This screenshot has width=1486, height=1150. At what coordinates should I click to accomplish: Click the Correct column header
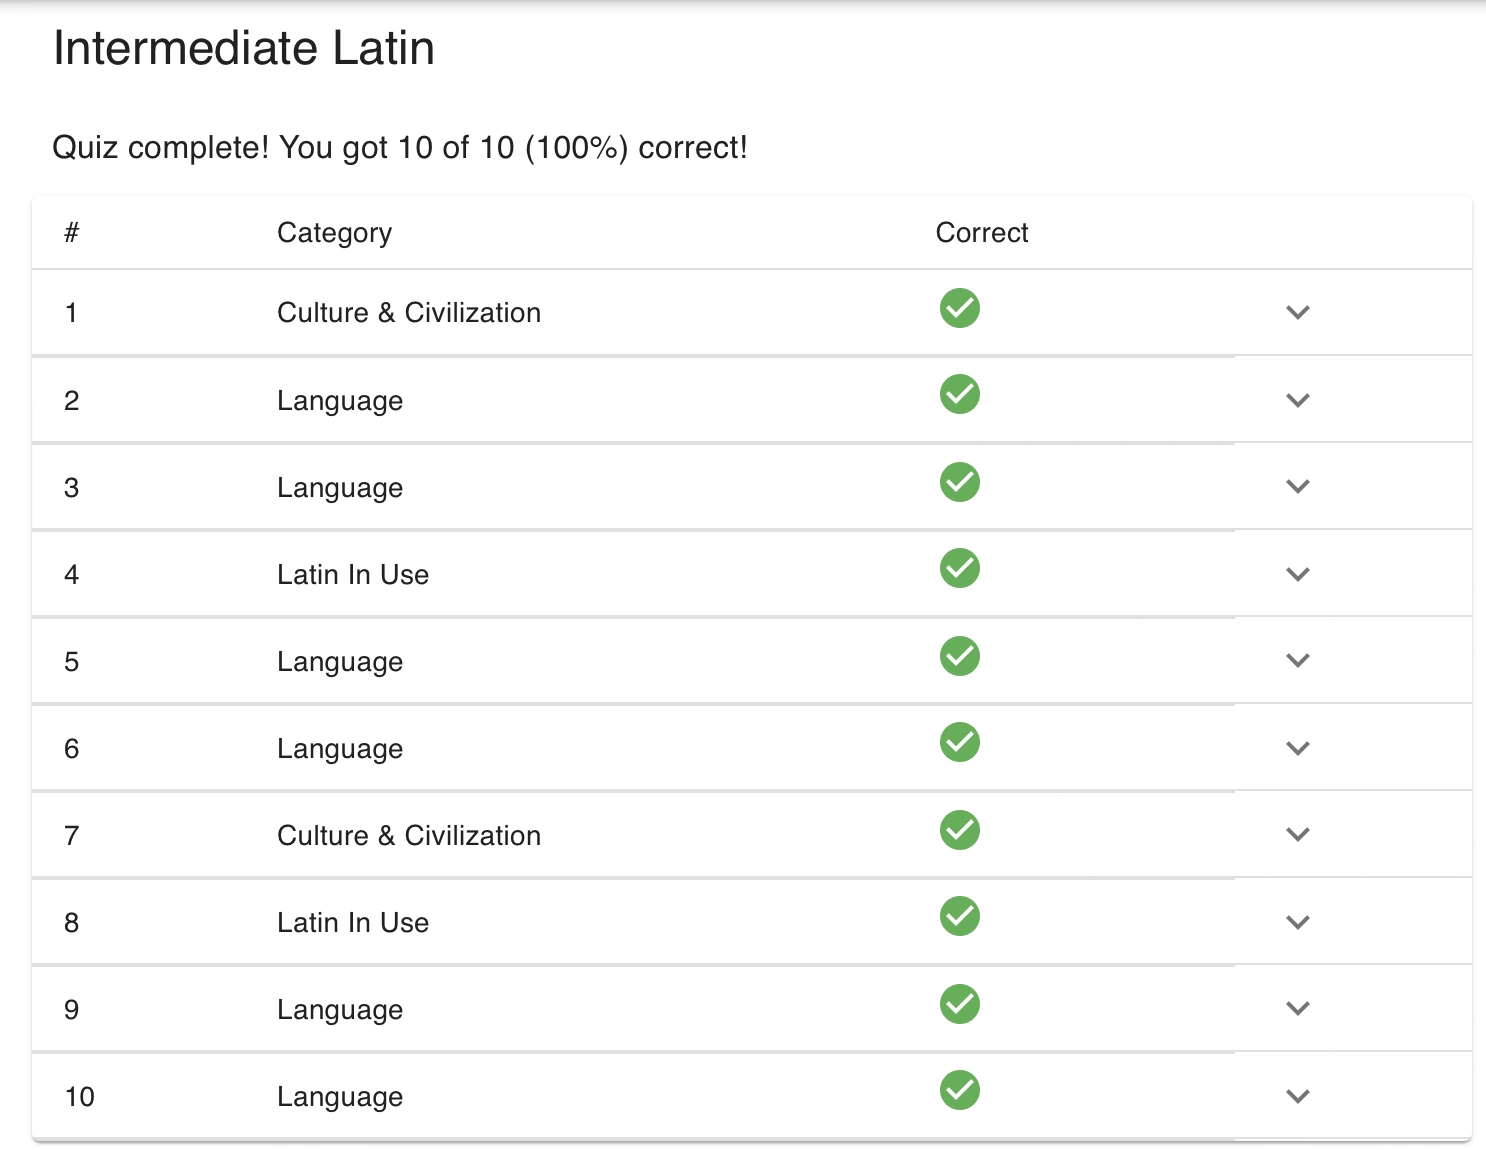[981, 233]
